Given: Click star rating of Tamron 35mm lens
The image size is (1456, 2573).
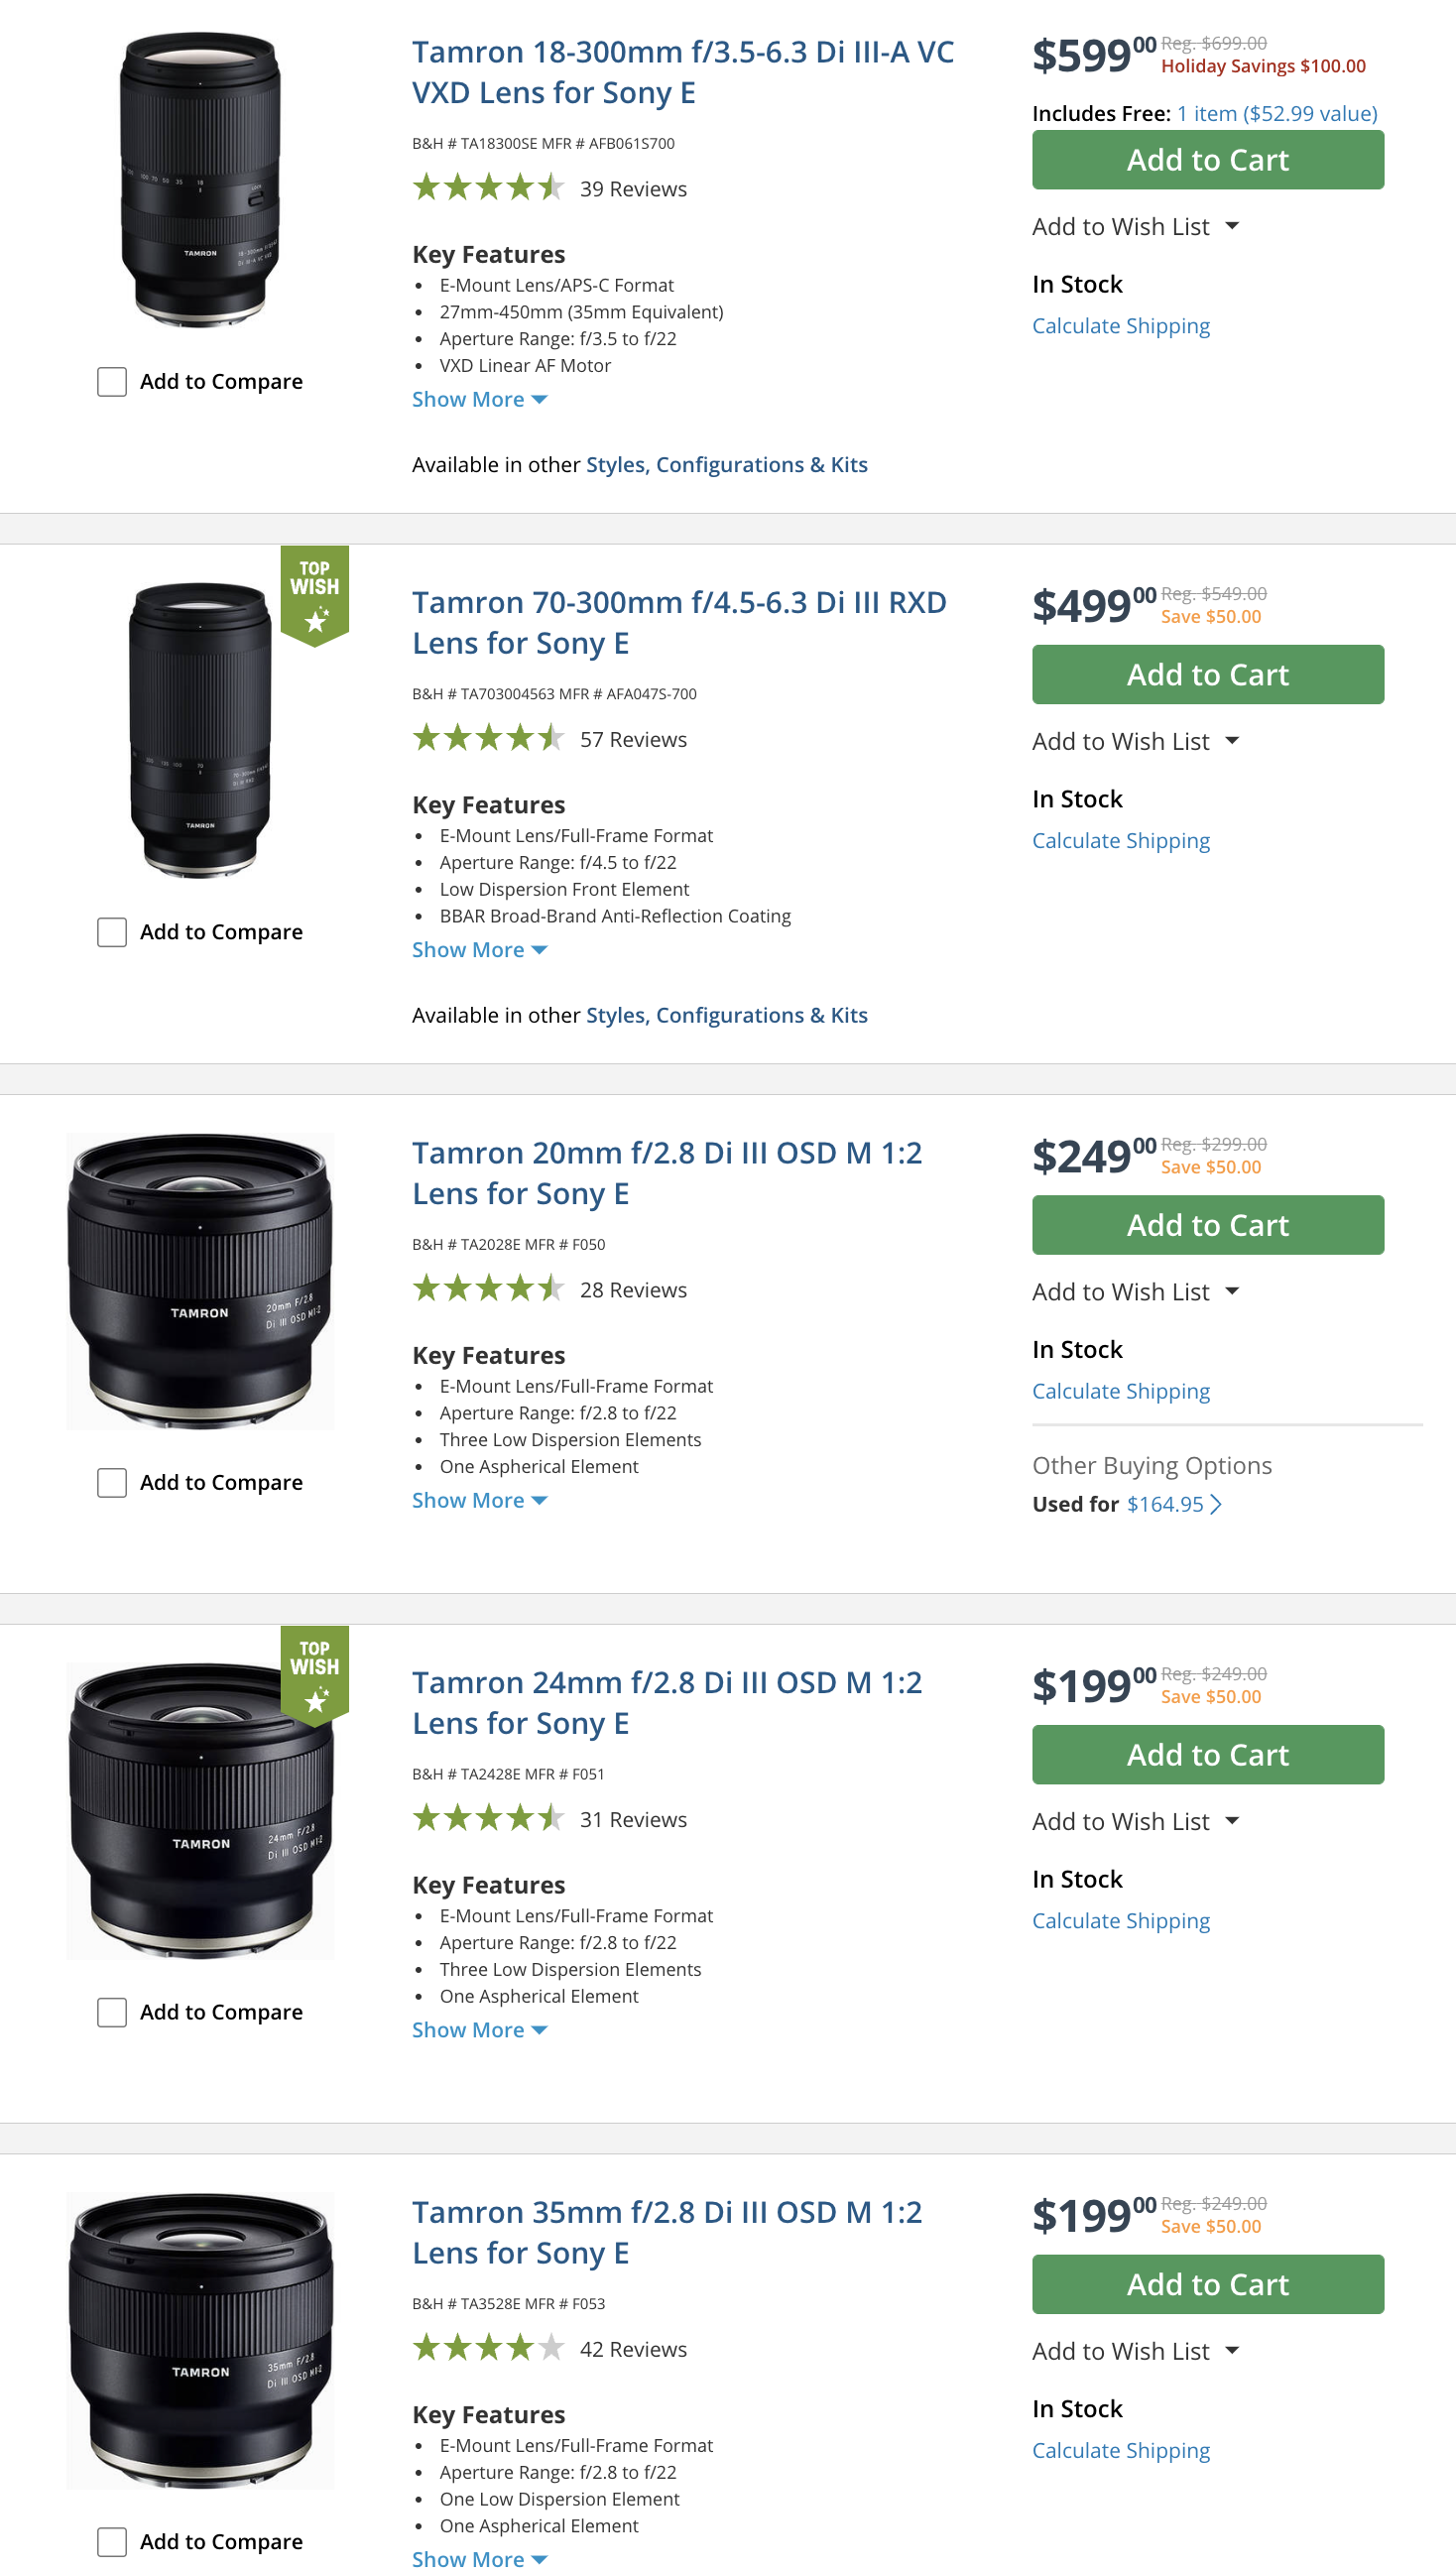Looking at the screenshot, I should click(x=488, y=2347).
